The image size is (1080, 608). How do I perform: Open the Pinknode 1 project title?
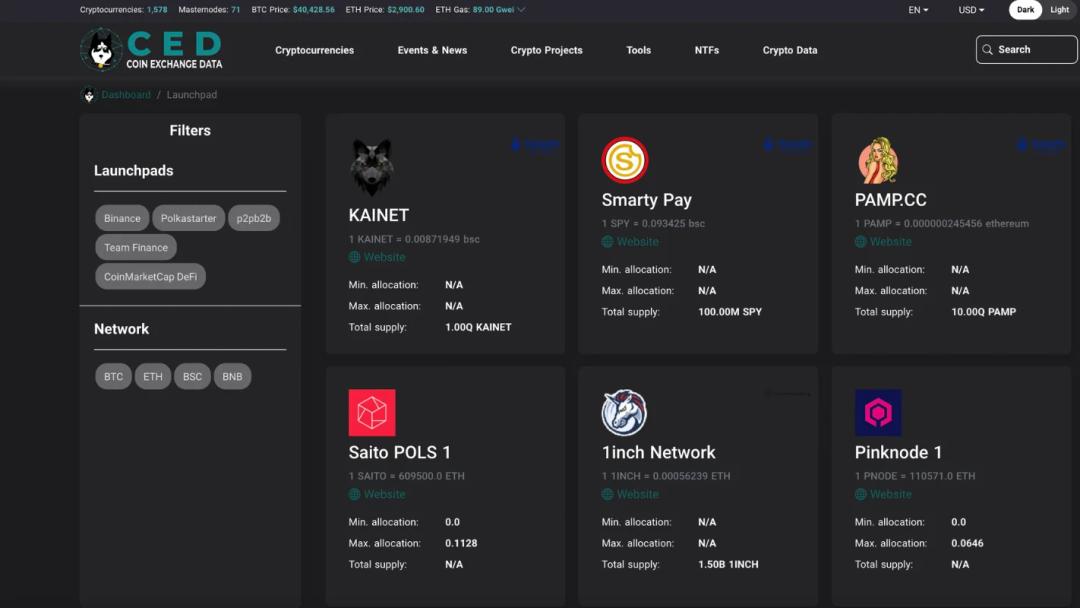point(898,452)
